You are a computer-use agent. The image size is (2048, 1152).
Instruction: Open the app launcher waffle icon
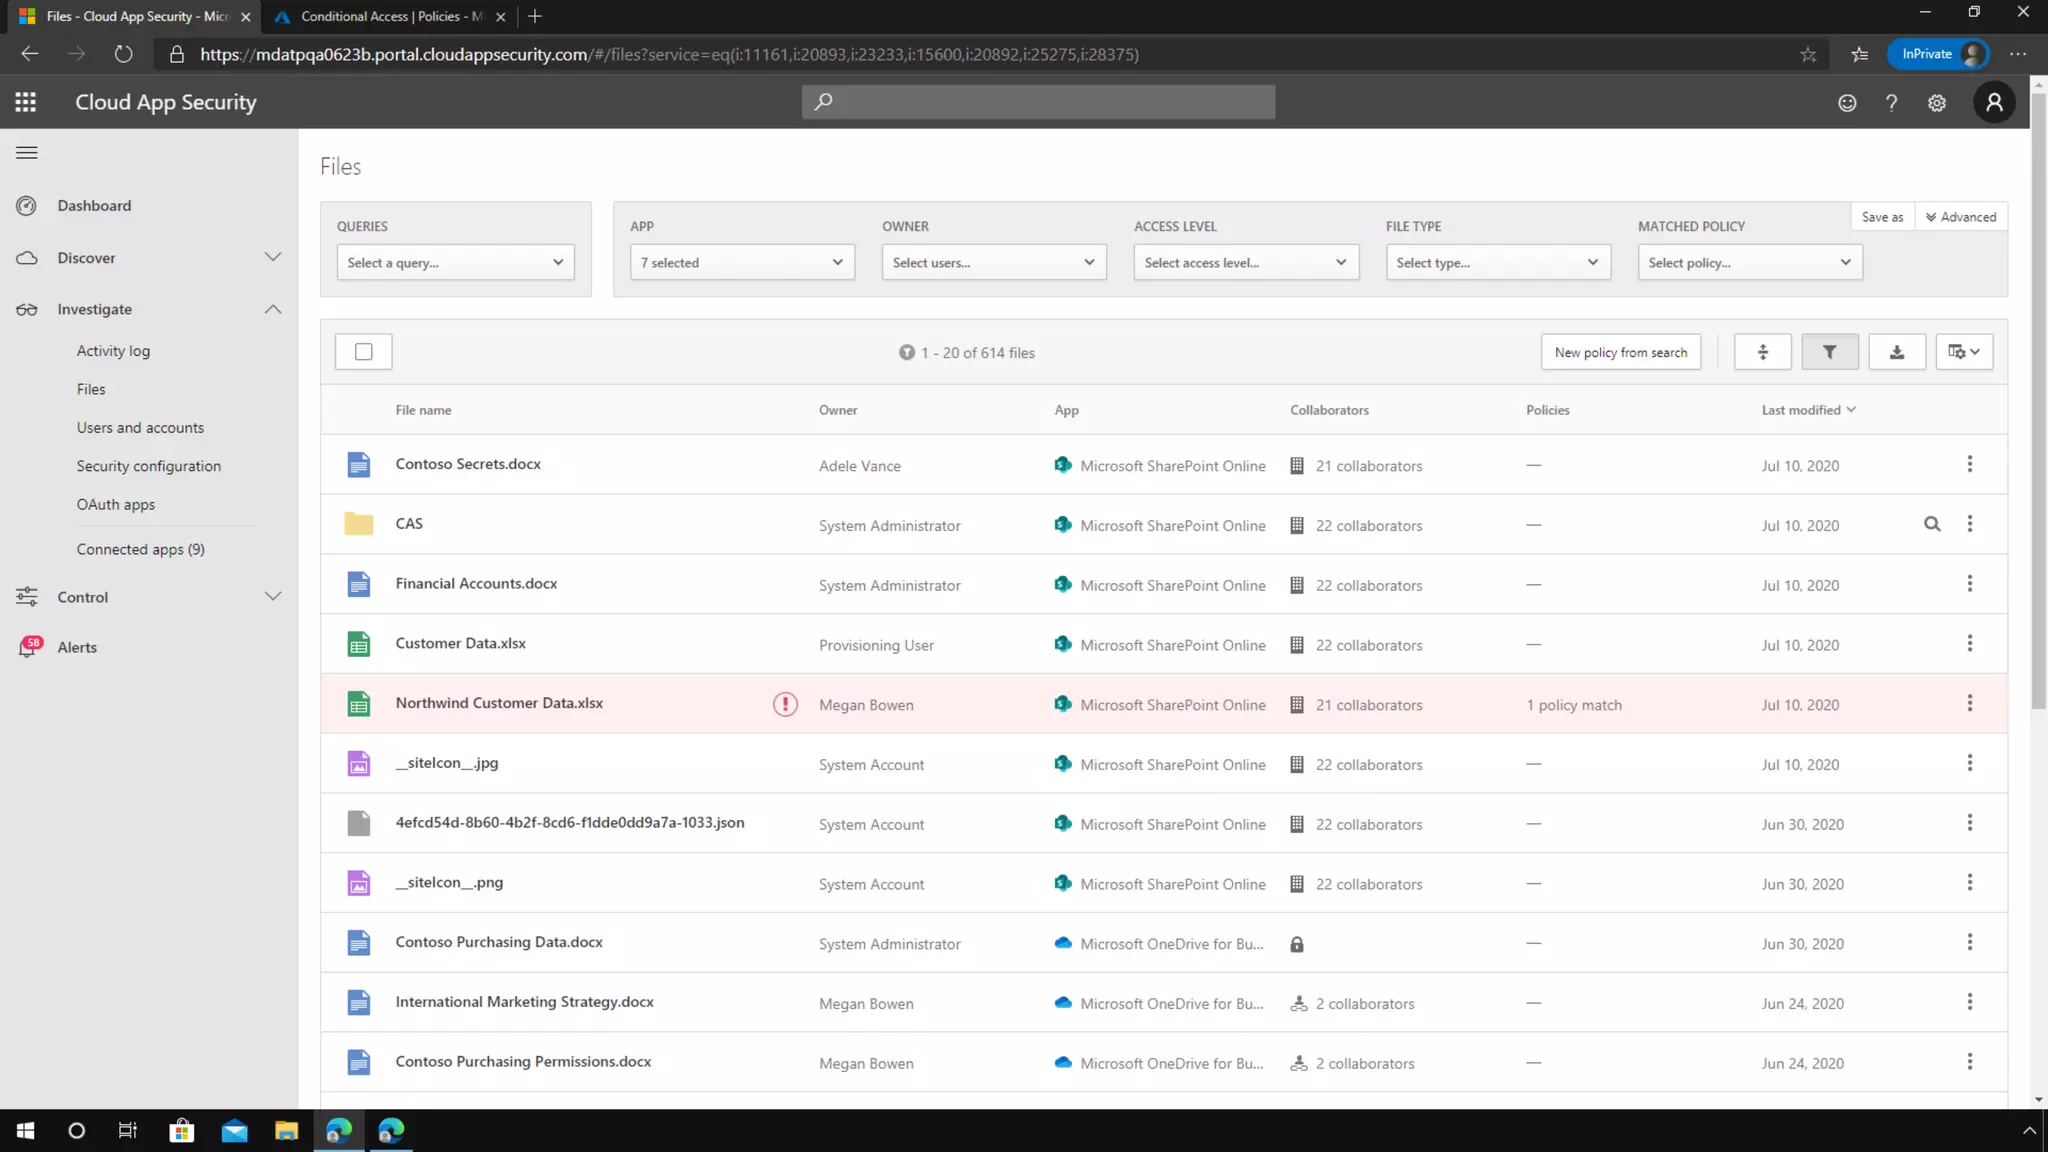tap(26, 102)
